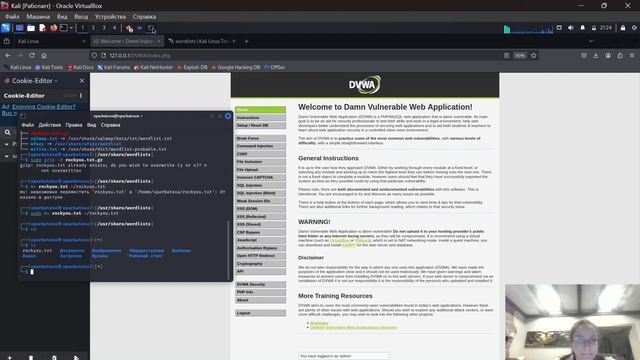Image resolution: width=640 pixels, height=360 pixels.
Task: Switch to the Kali Linux browser tab
Action: coord(49,41)
